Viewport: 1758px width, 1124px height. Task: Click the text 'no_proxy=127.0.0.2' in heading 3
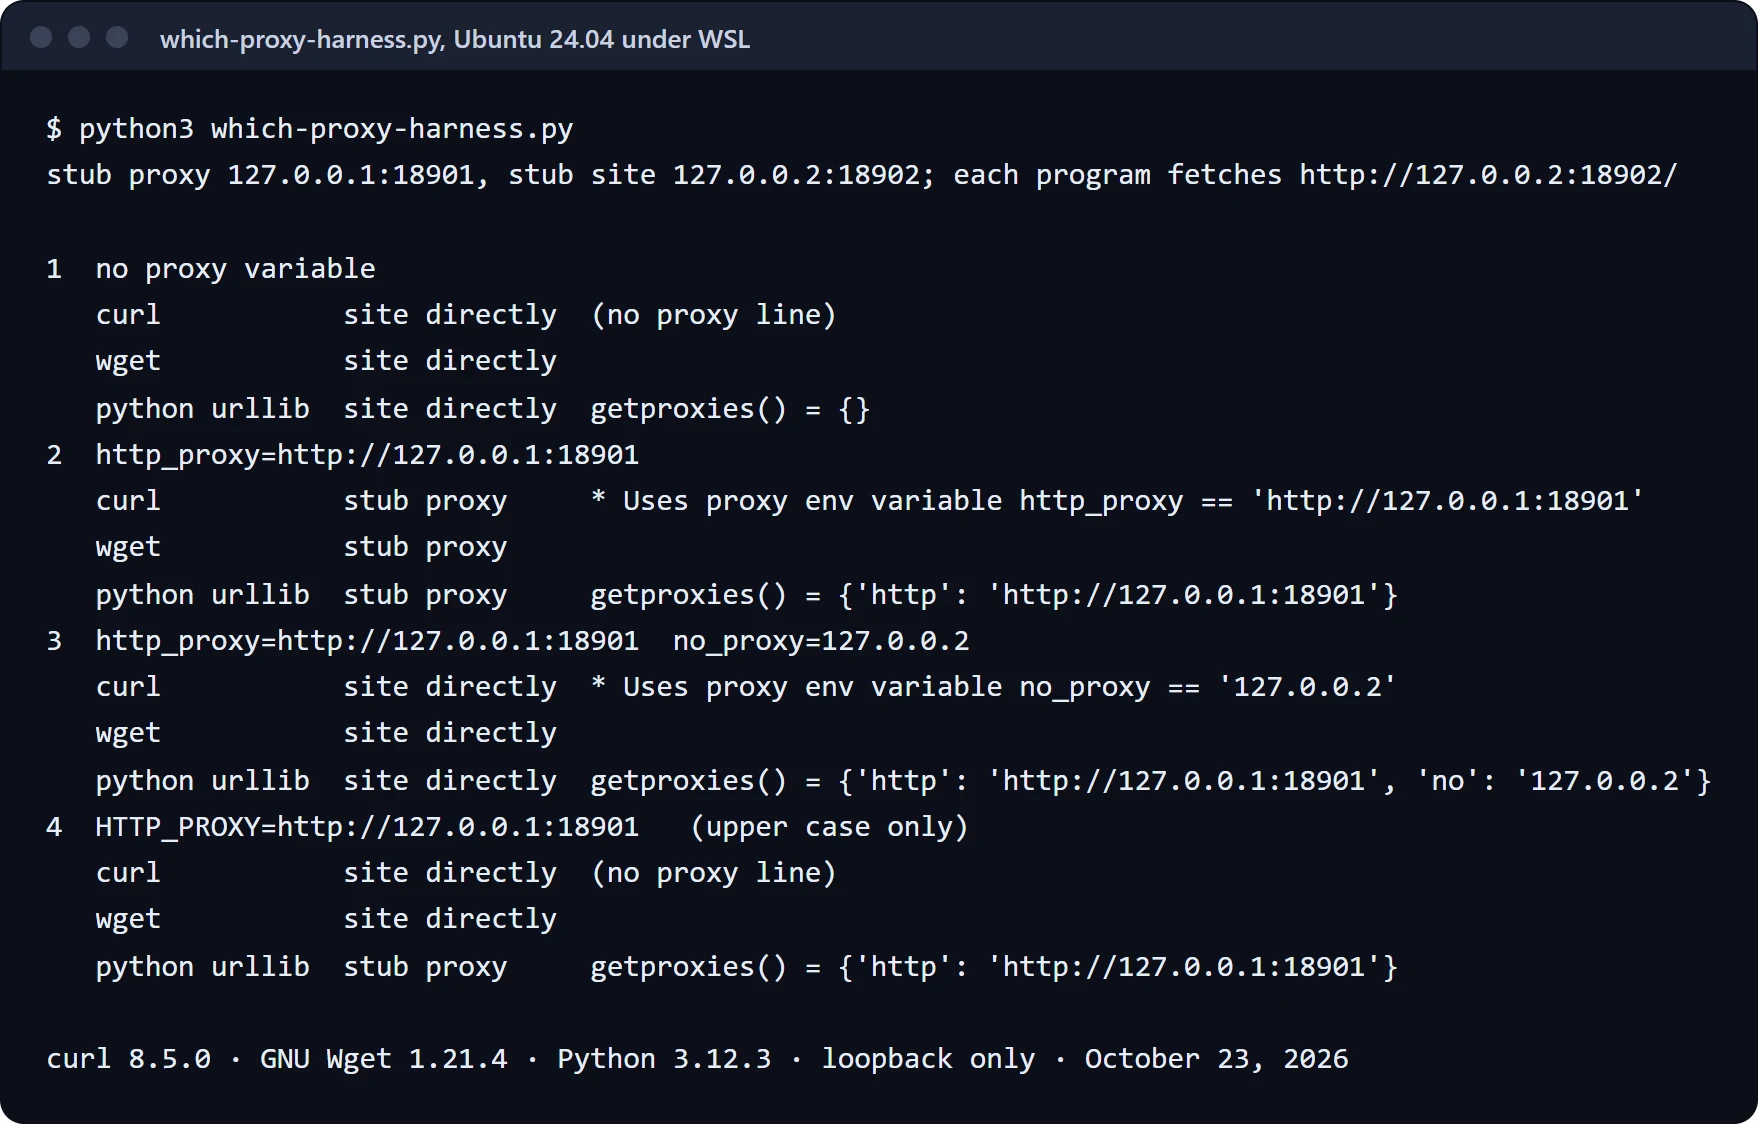821,641
